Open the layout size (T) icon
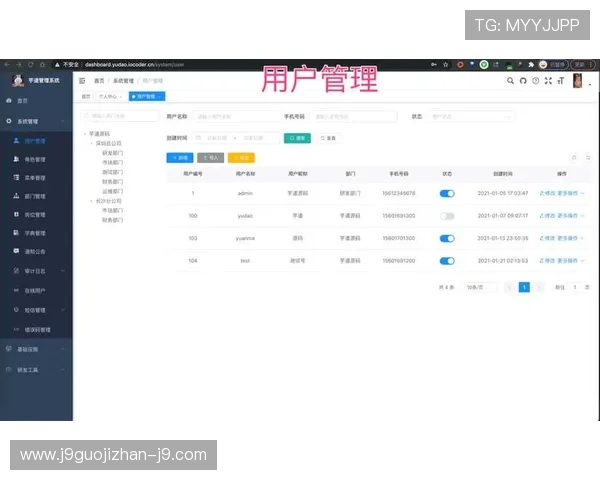600x480 pixels. [x=561, y=81]
